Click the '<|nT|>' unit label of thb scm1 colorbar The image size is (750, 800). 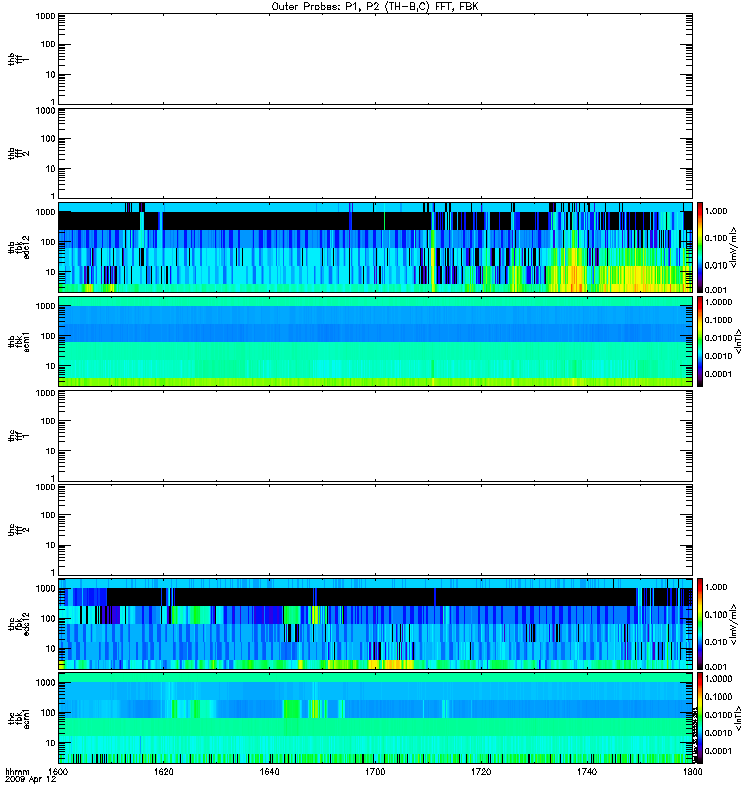pos(737,341)
